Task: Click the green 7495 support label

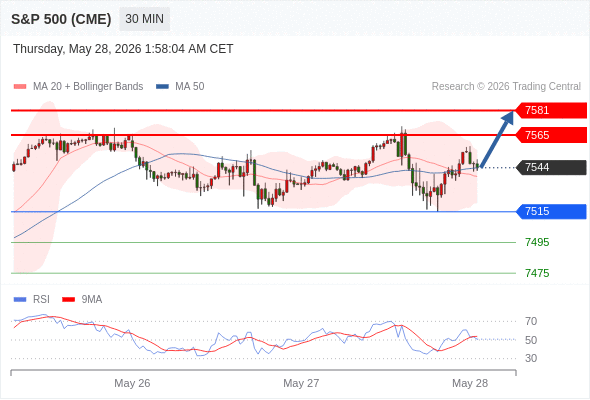Action: pyautogui.click(x=537, y=242)
